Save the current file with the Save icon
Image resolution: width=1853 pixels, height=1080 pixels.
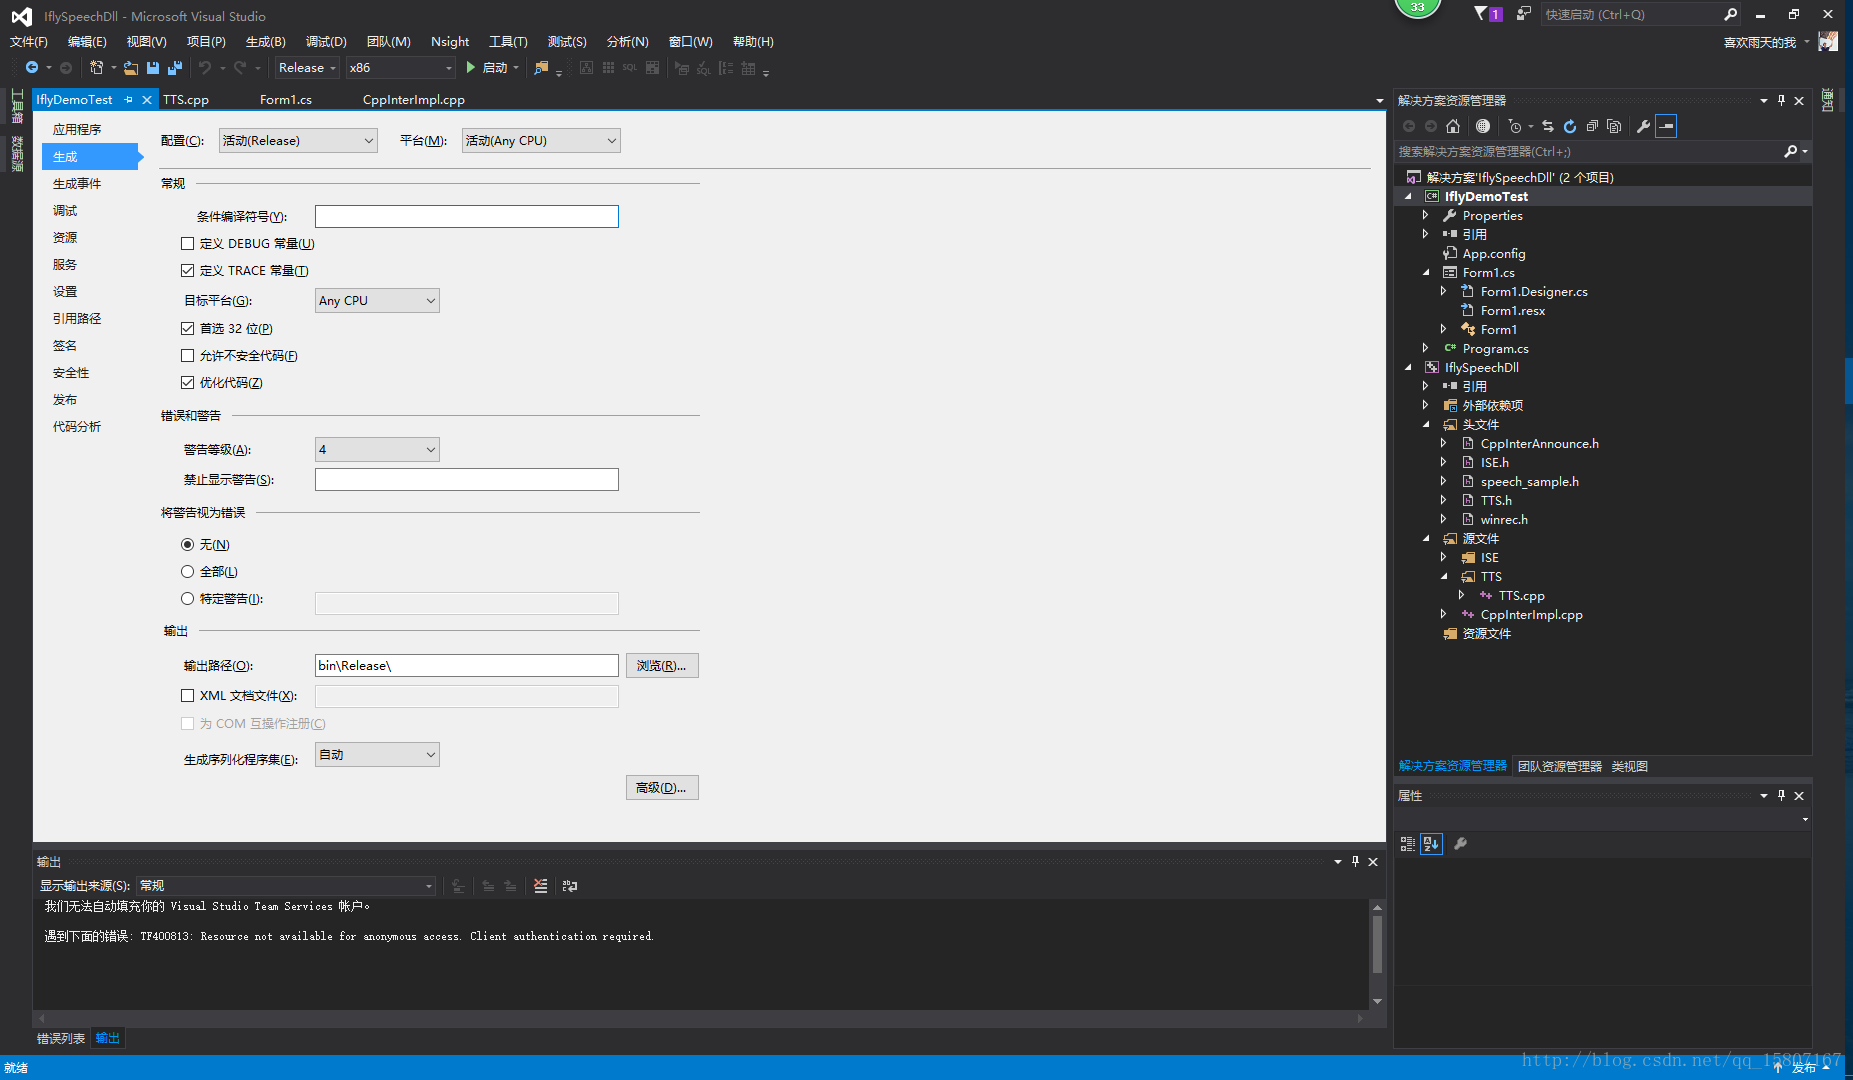(153, 68)
